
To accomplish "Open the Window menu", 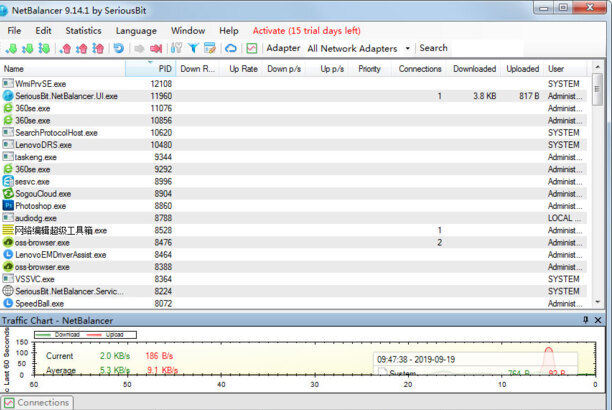I will coord(188,30).
